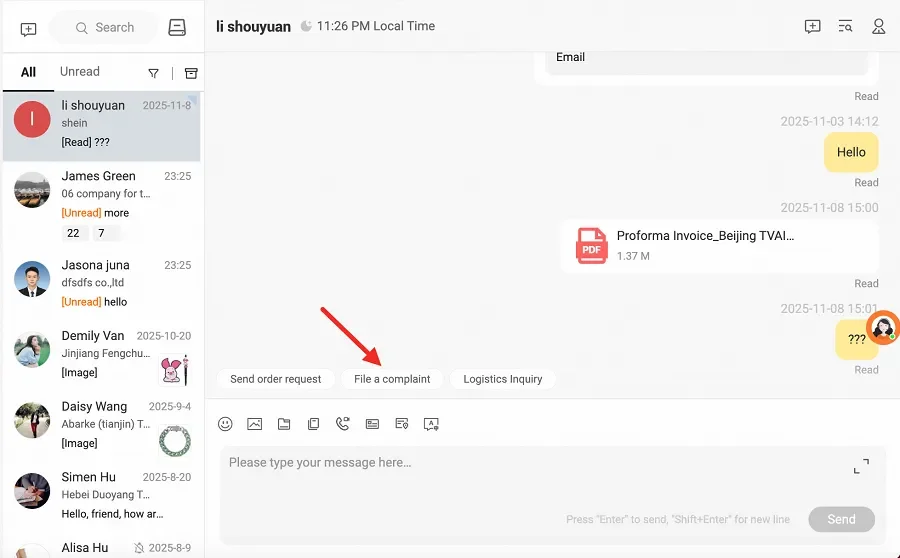This screenshot has width=900, height=558.
Task: Click the File a complaint button
Action: point(392,379)
